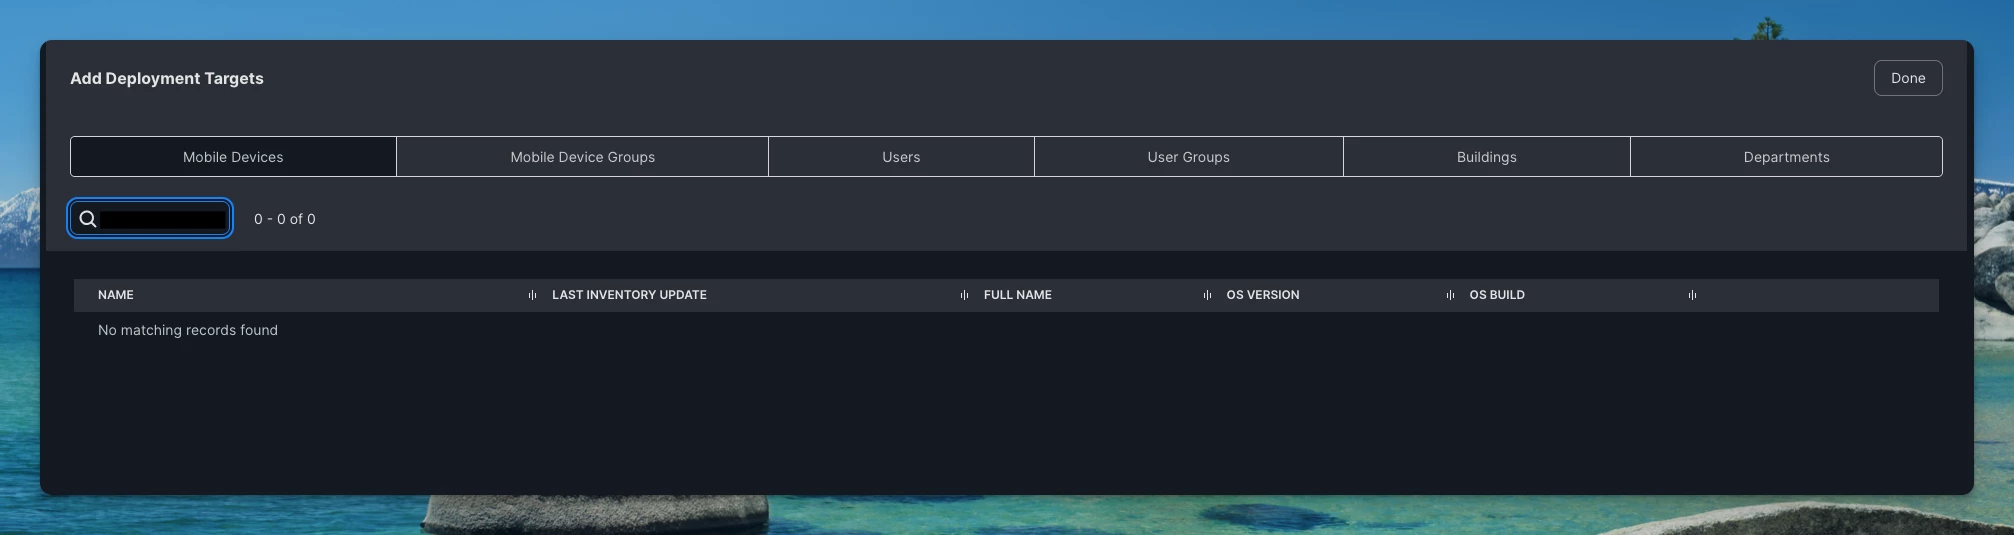Sort by LAST INVENTORY UPDATE column
The height and width of the screenshot is (535, 2014).
point(629,295)
